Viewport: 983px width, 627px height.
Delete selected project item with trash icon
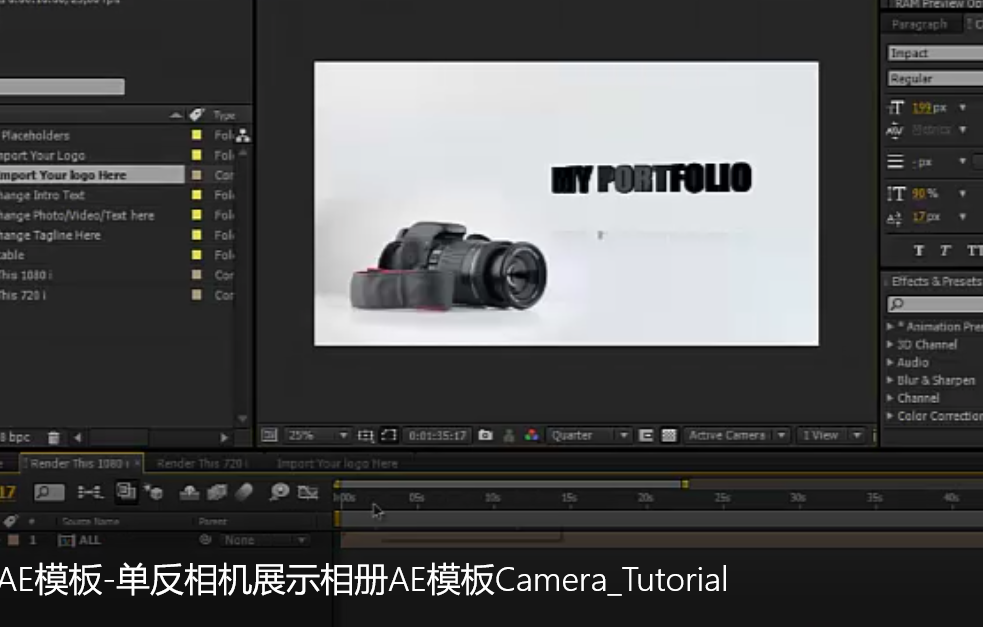click(x=54, y=438)
